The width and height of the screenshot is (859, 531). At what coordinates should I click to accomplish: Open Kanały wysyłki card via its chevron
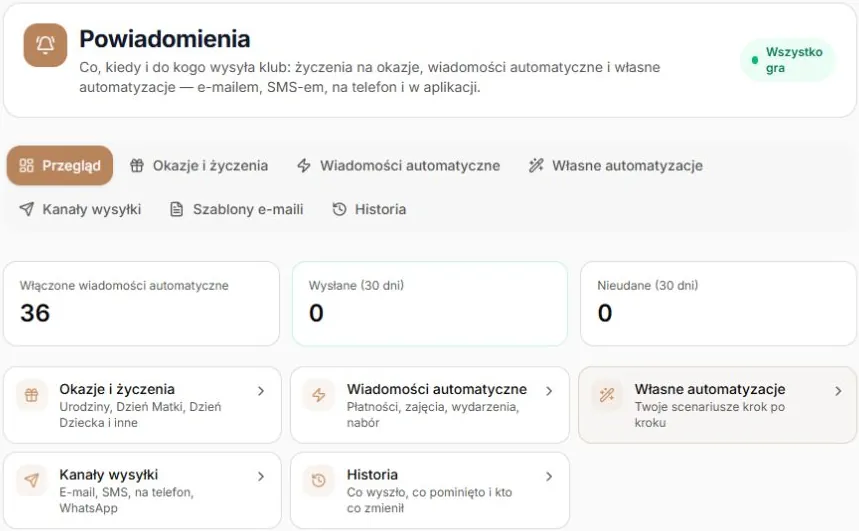[261, 477]
